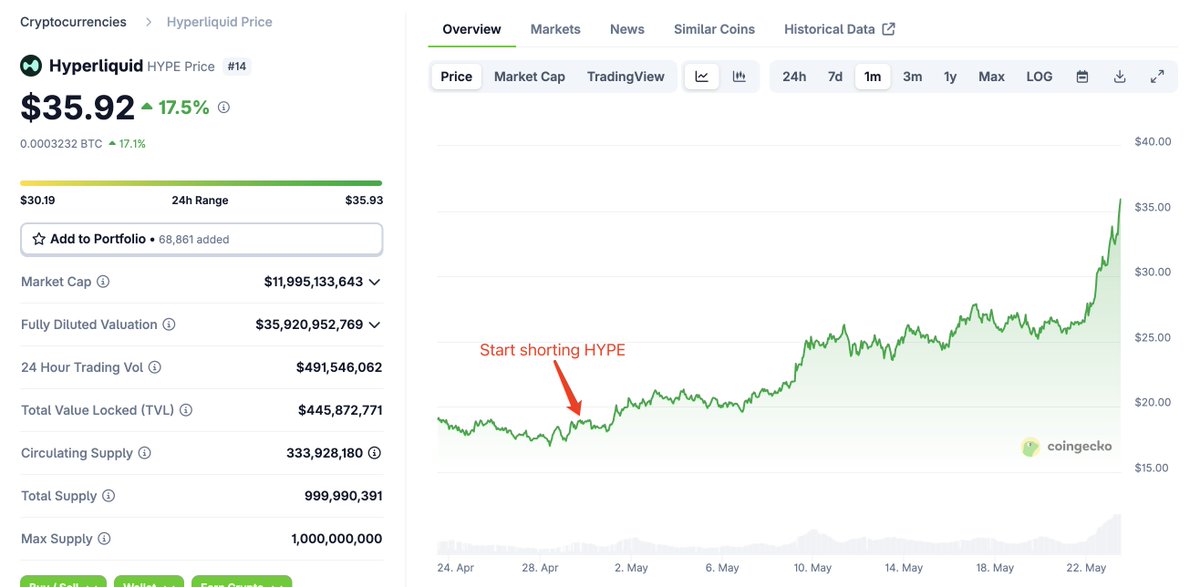The width and height of the screenshot is (1200, 587).
Task: Click the 10. May axis label
Action: [813, 568]
